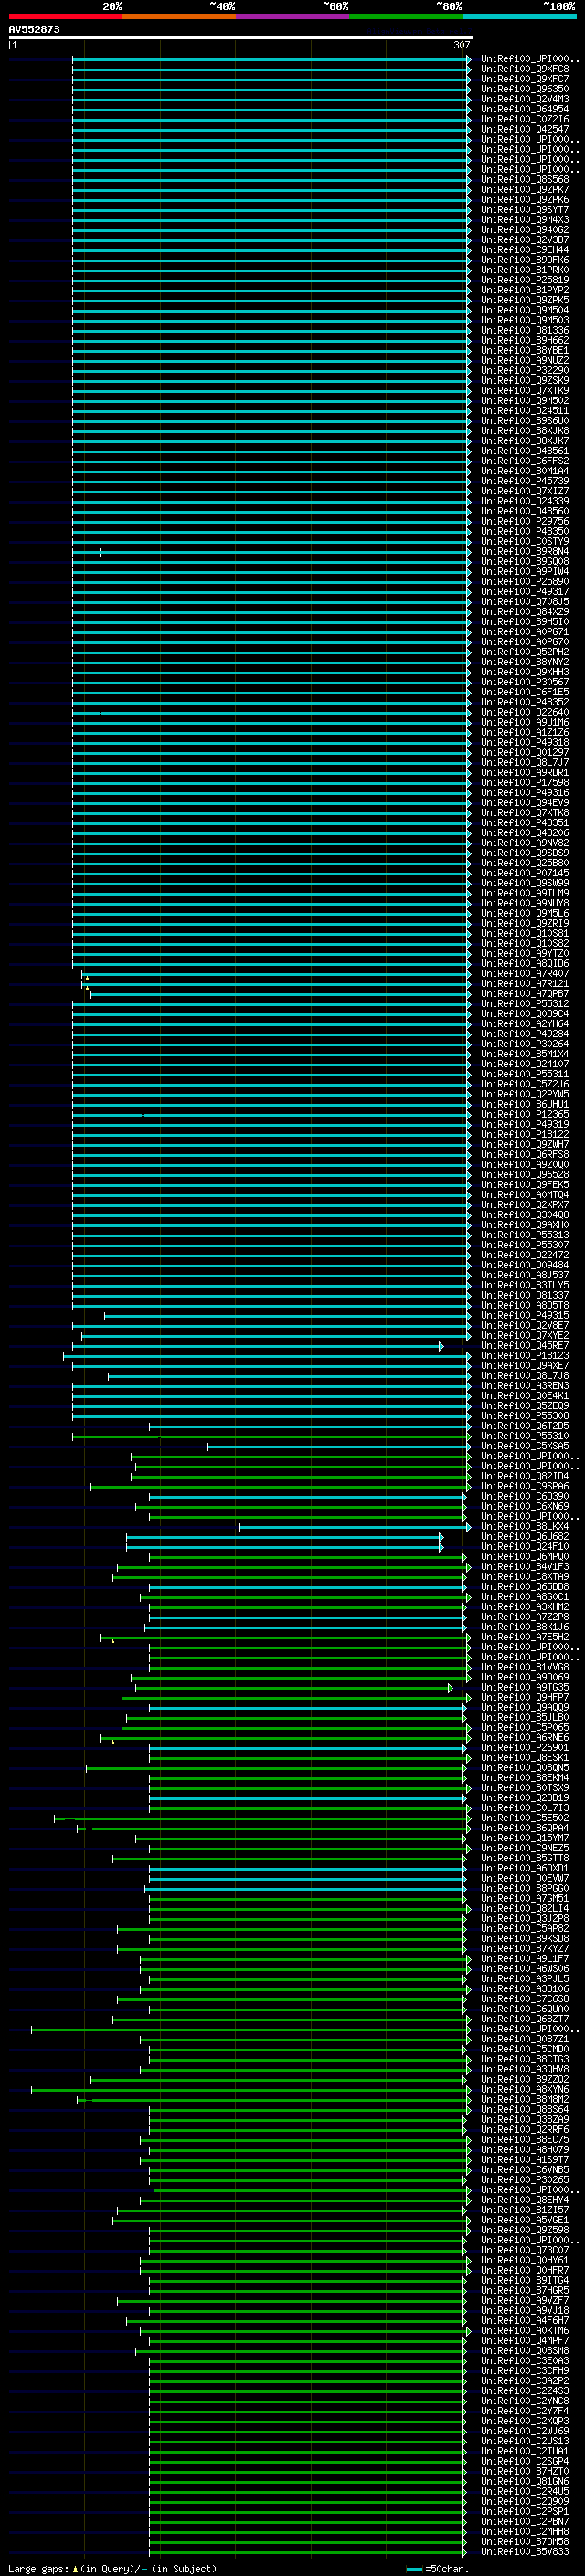Open hit UniRef100_Q9SYT7
Screen dimensions: 585x2576
click(525, 210)
